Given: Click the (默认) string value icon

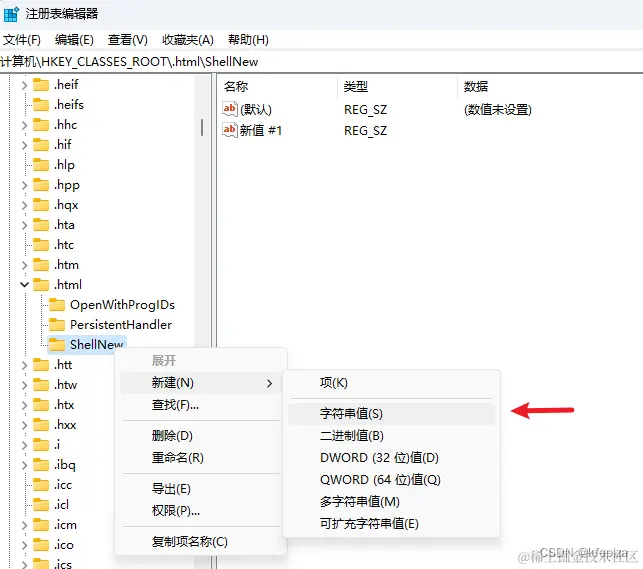Looking at the screenshot, I should pos(230,109).
